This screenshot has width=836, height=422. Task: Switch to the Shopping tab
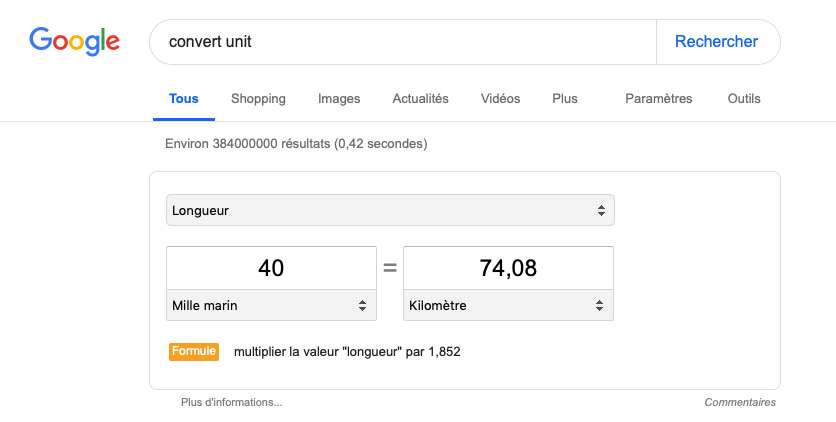[258, 99]
